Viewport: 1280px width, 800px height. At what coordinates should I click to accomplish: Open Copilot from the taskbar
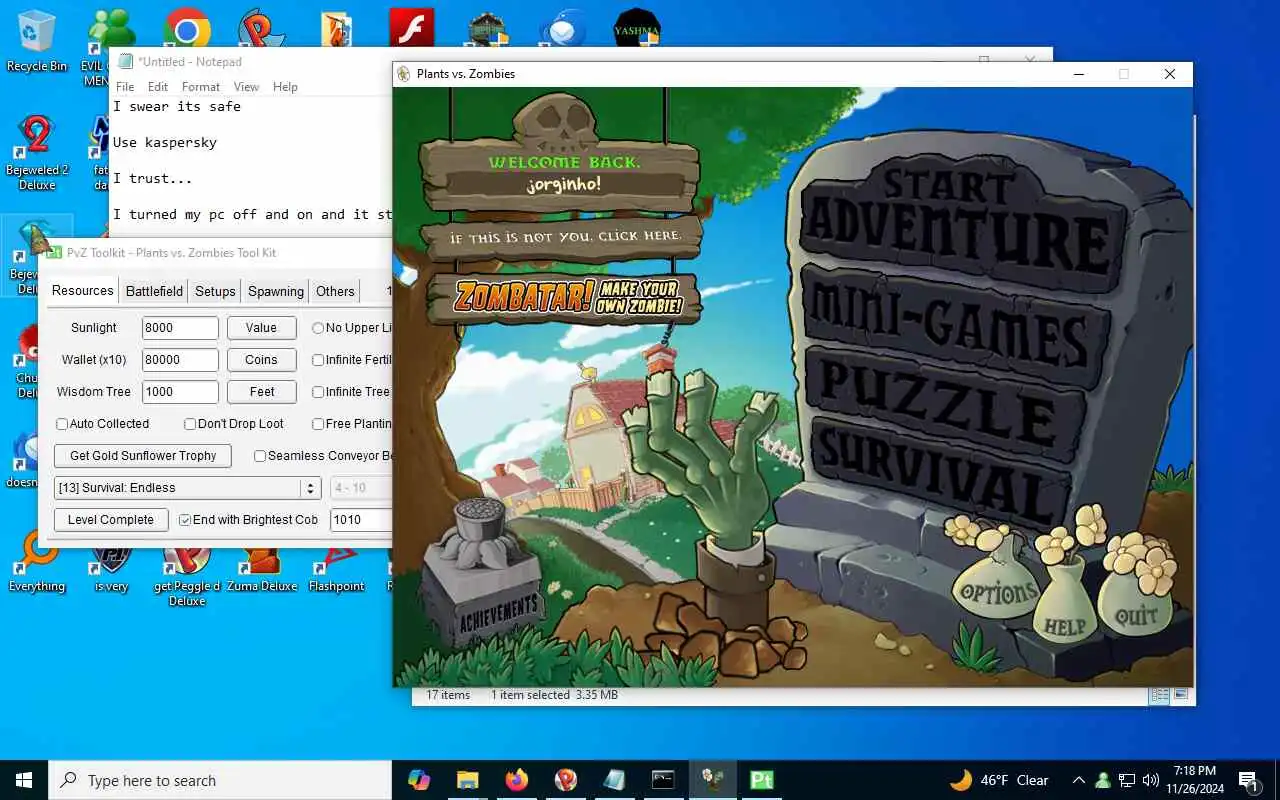coord(419,780)
